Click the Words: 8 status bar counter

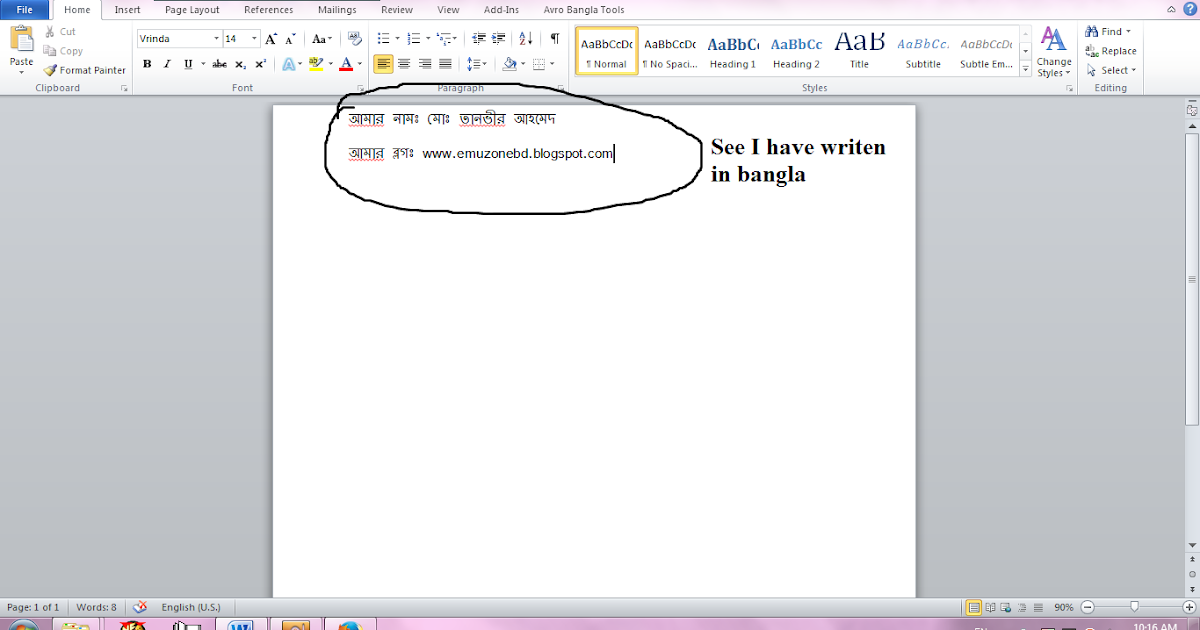click(96, 607)
